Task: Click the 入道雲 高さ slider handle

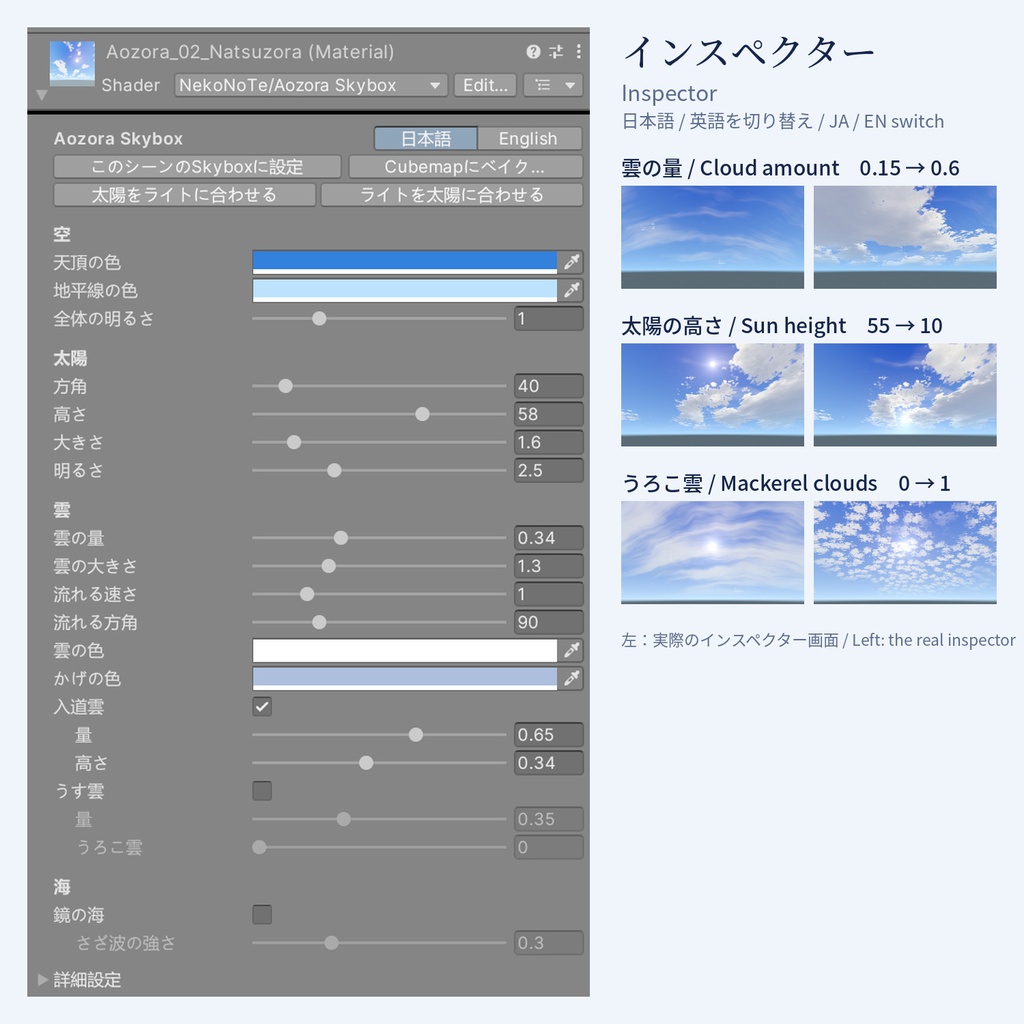Action: click(366, 763)
